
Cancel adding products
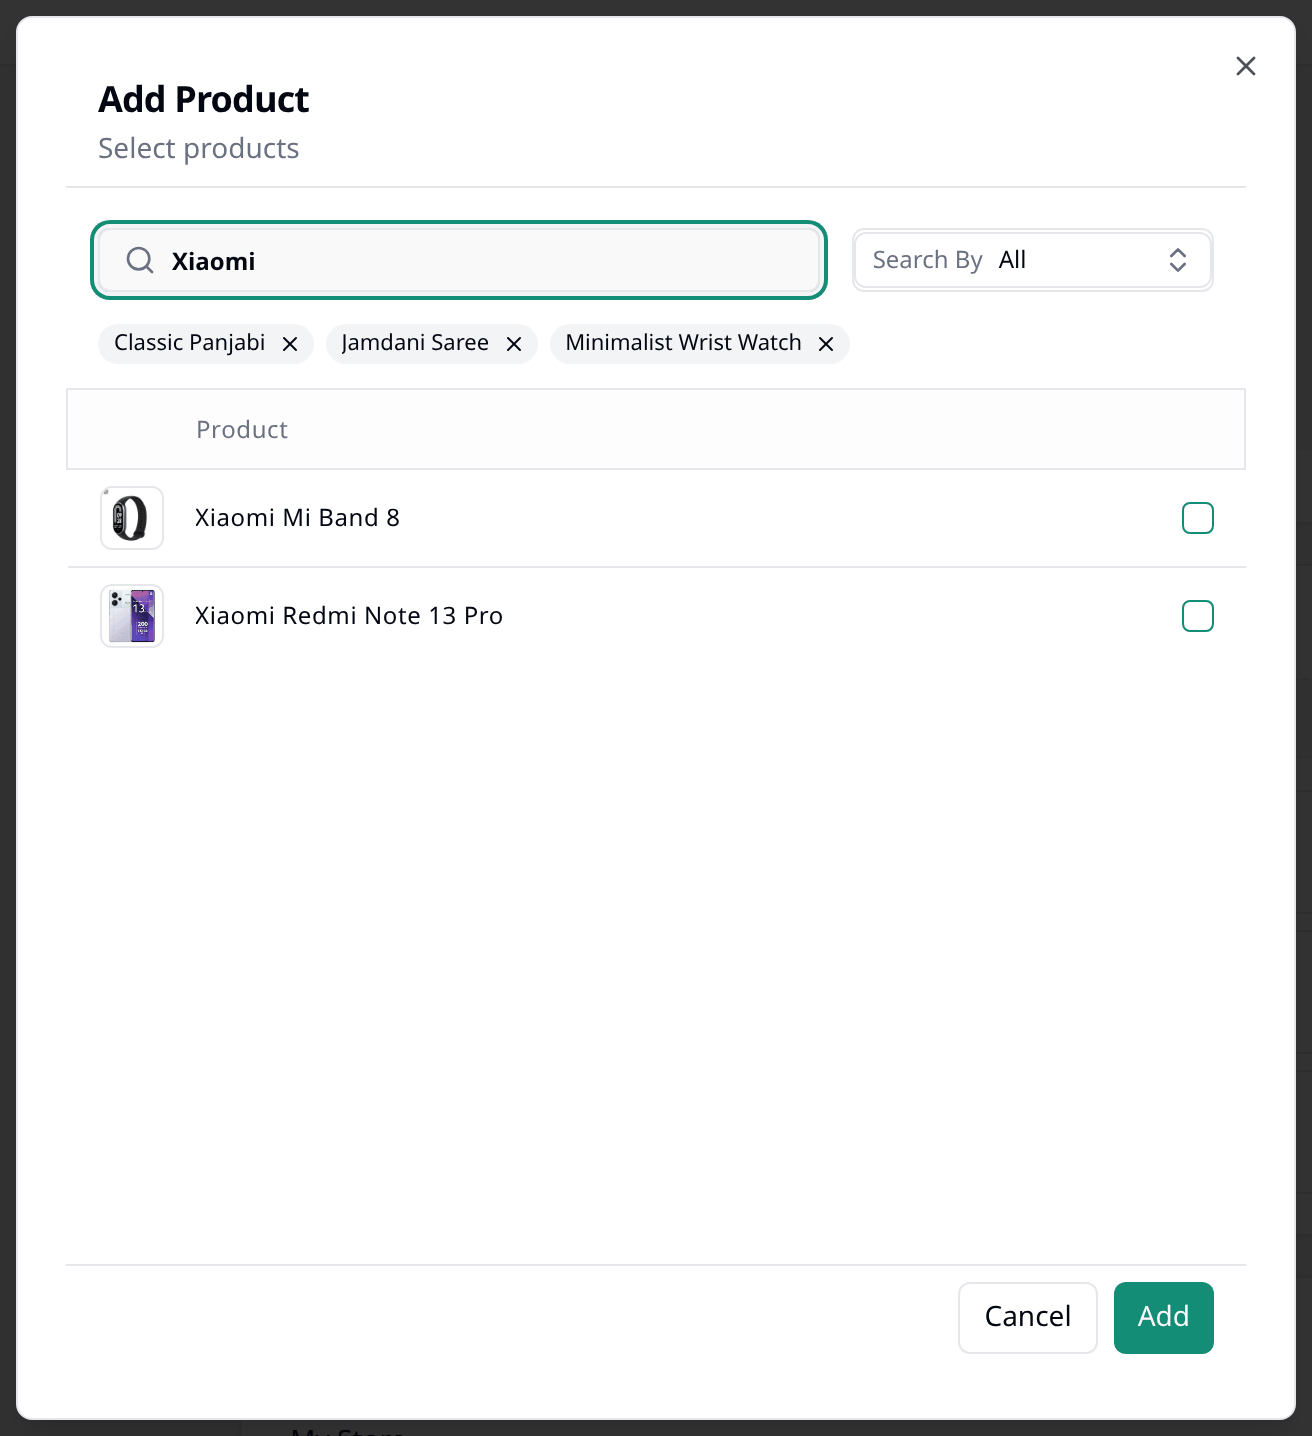[1028, 1317]
